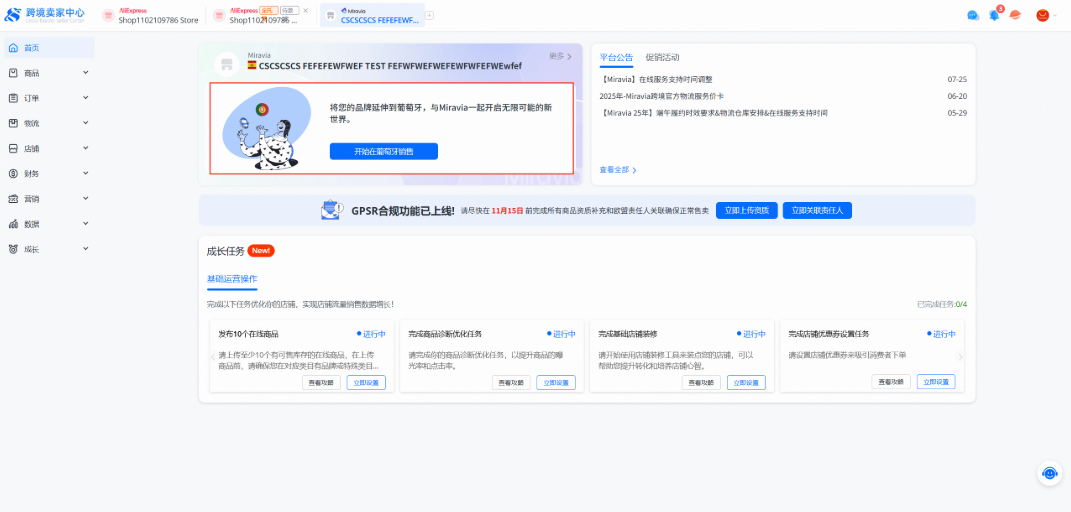Click the 立即上传资质 button
1071x512 pixels.
click(x=746, y=210)
